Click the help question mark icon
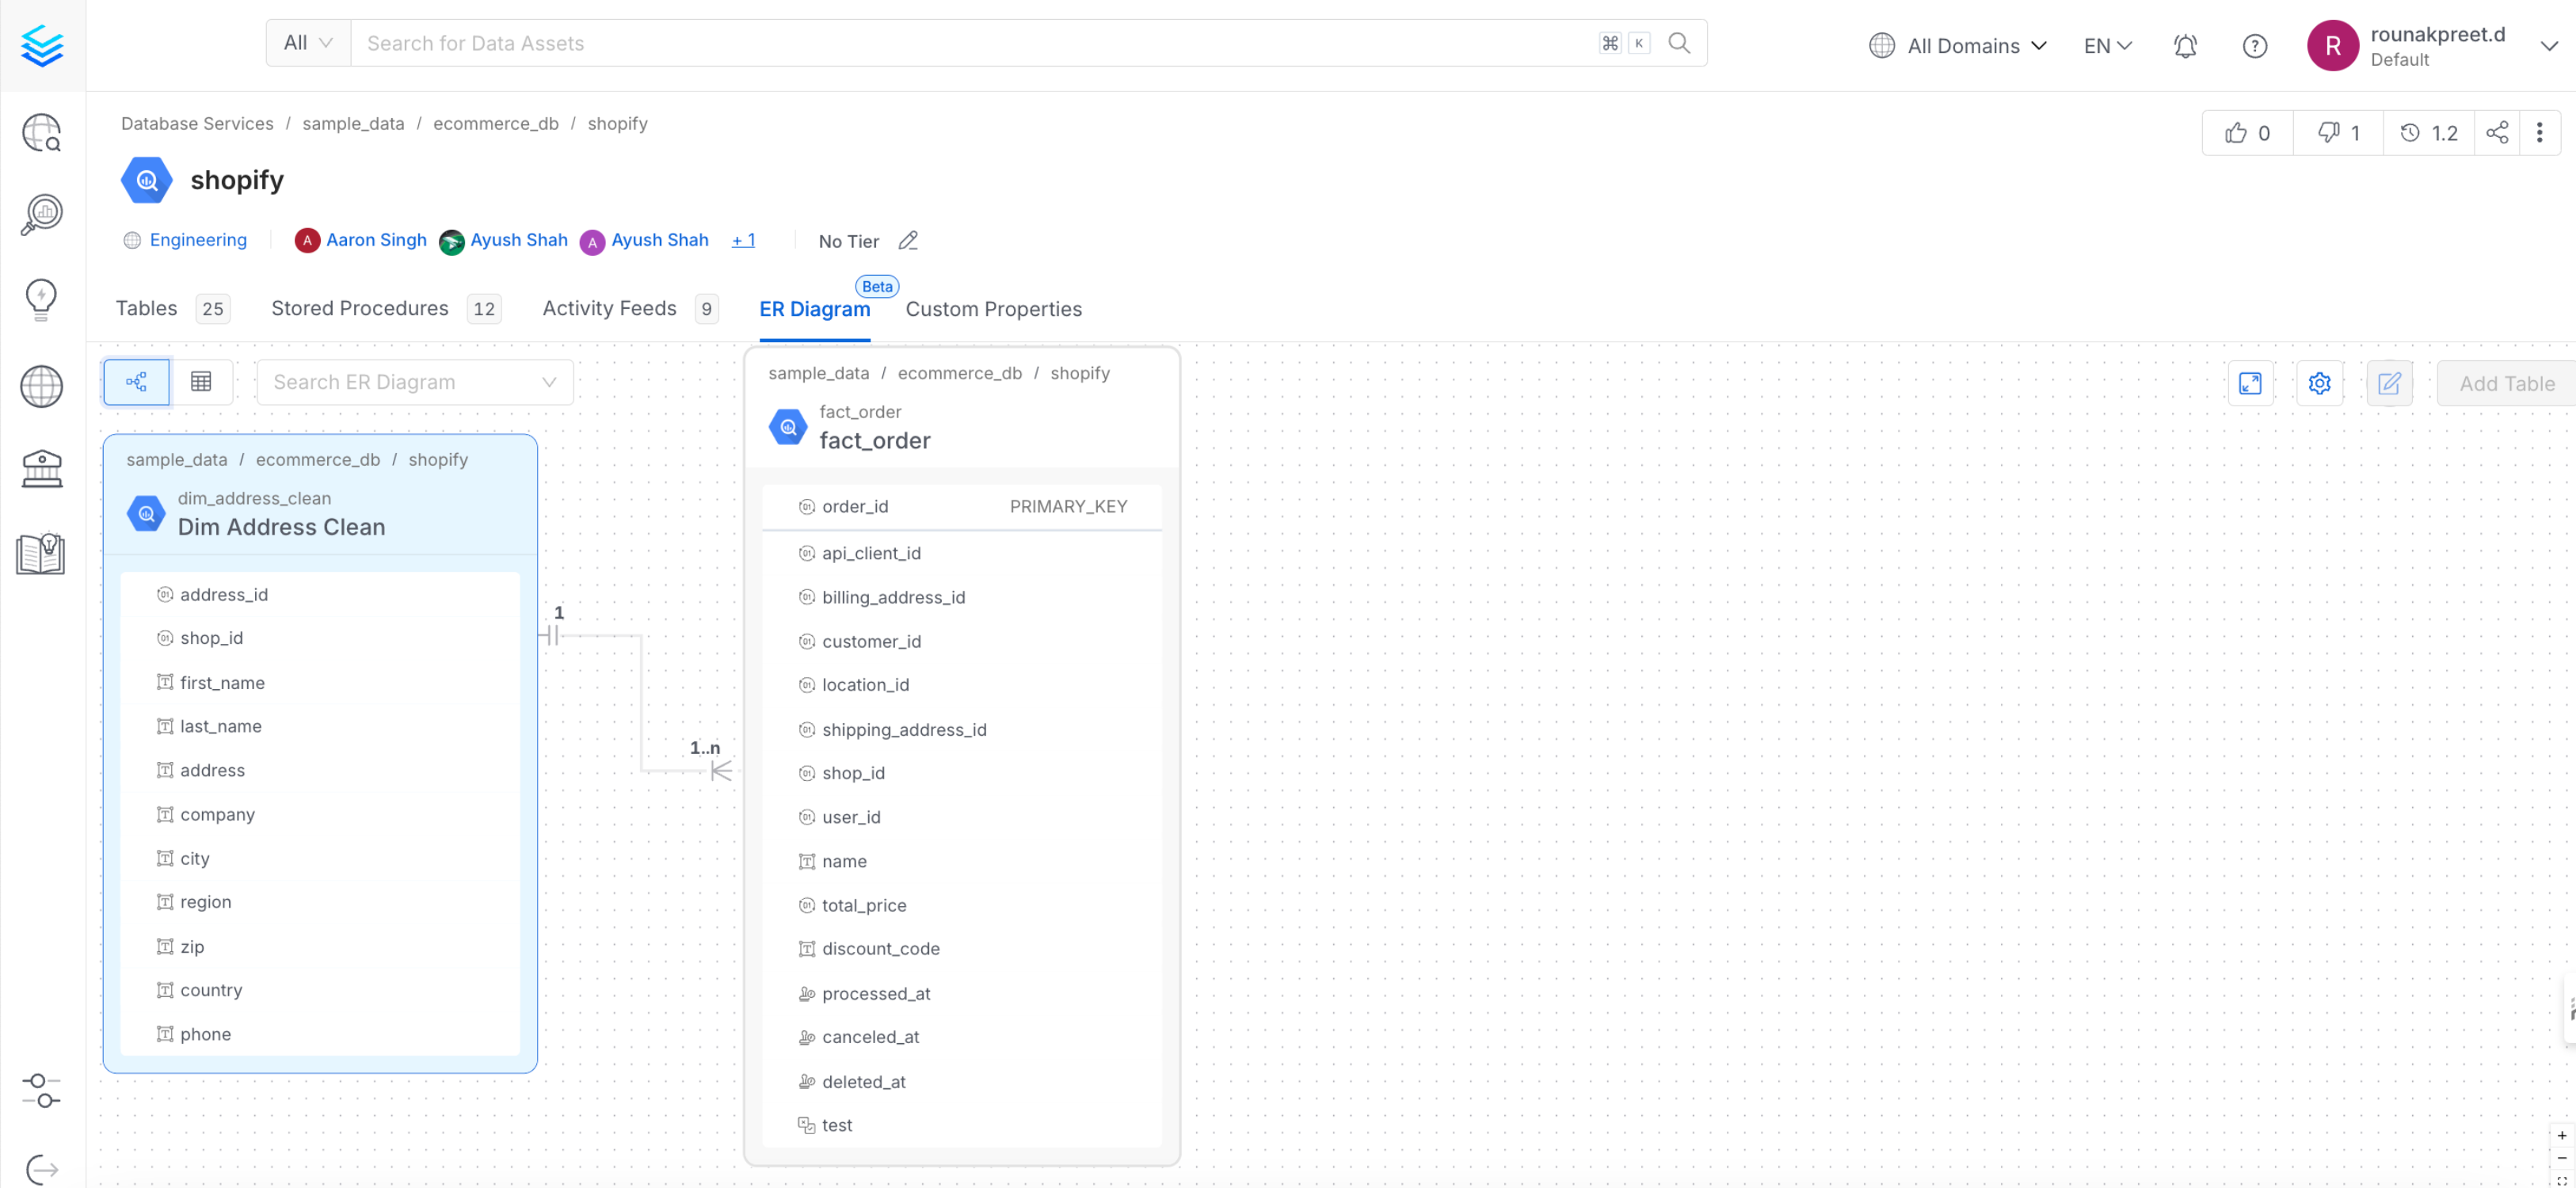2576x1188 pixels. click(2254, 46)
